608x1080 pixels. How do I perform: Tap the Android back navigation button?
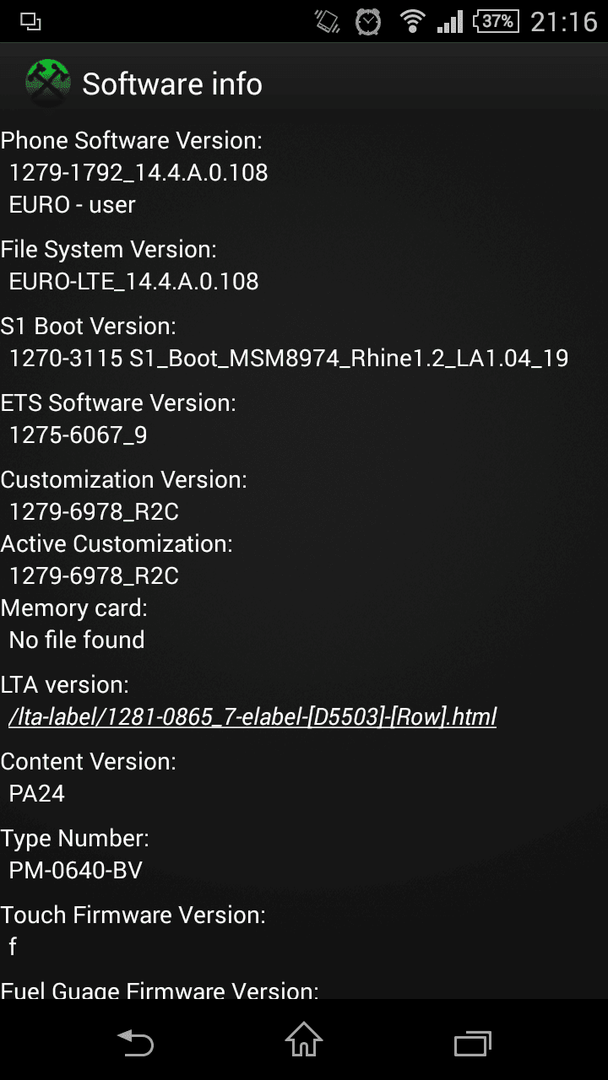(x=136, y=1043)
